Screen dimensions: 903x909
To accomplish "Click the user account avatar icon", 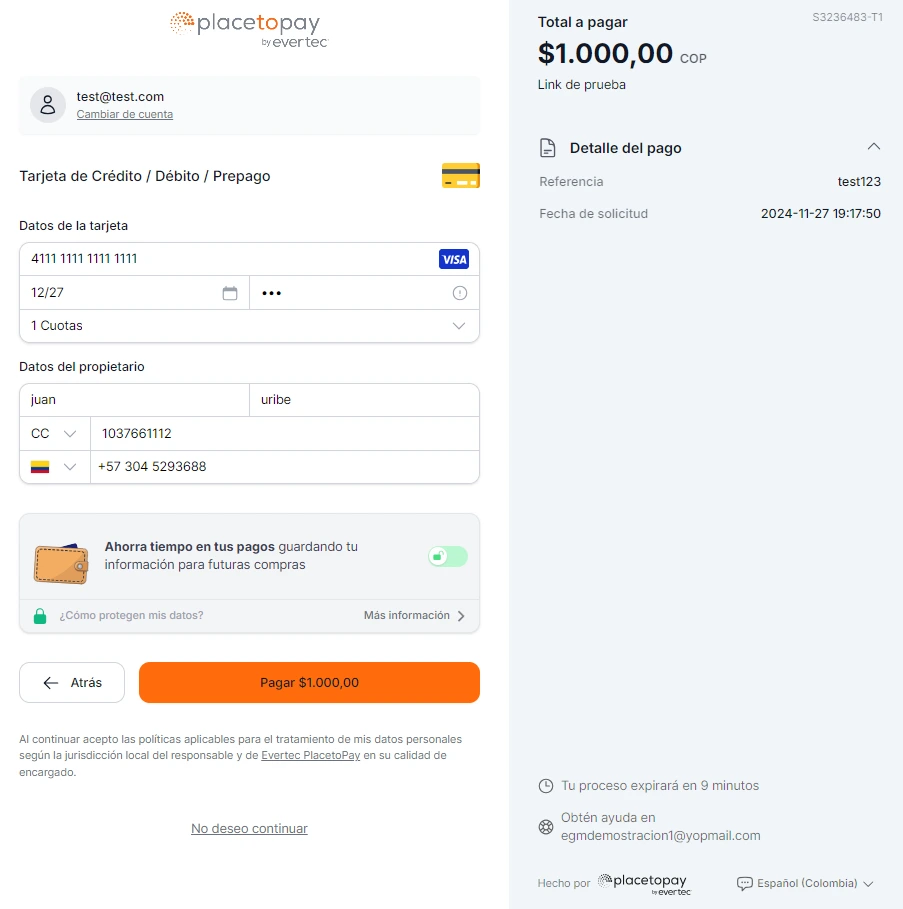I will pos(48,105).
